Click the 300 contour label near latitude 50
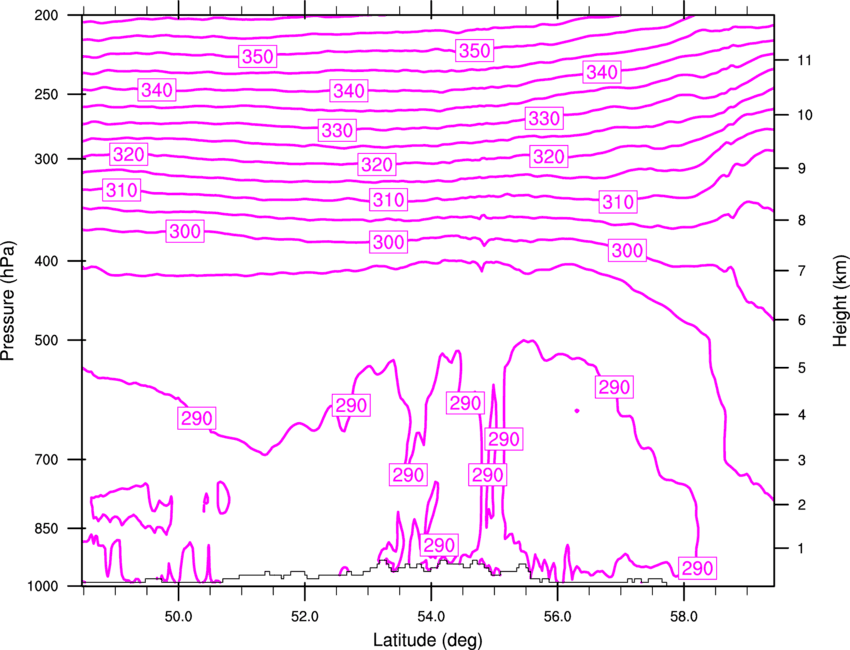The image size is (850, 650). click(x=185, y=231)
